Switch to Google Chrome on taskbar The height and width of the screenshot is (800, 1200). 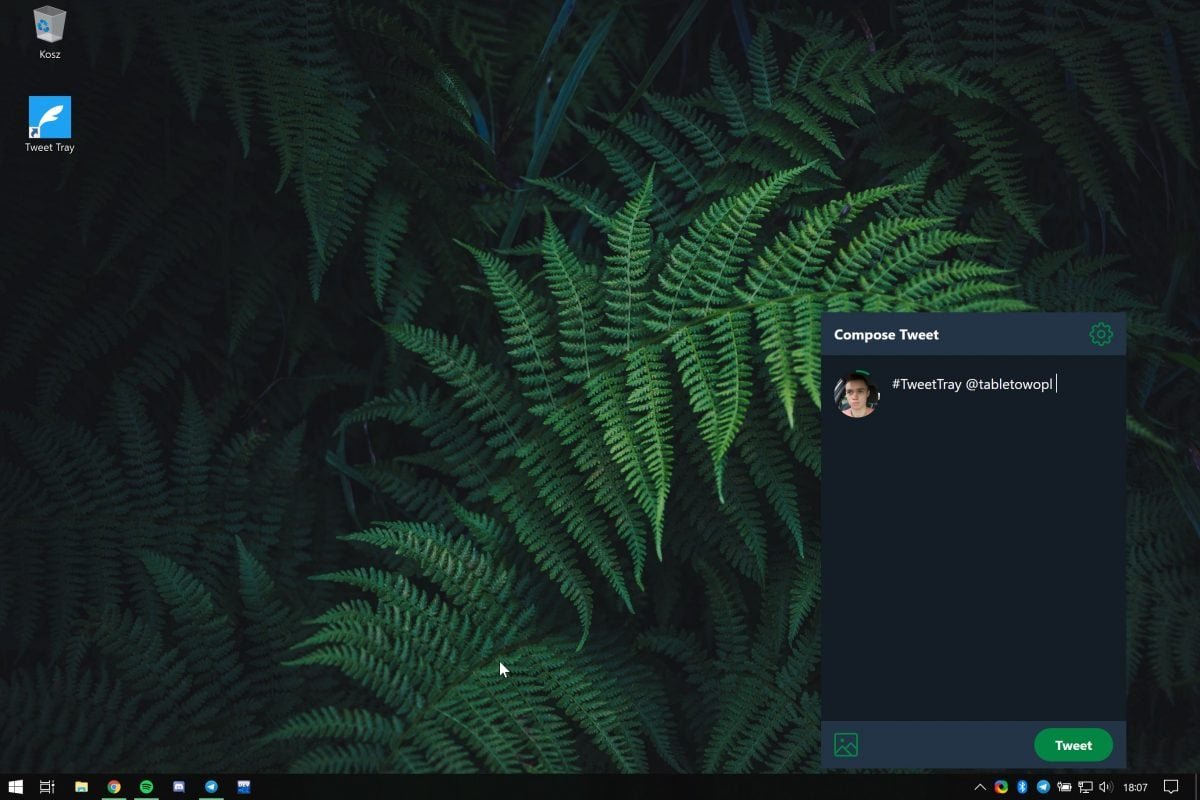point(114,787)
